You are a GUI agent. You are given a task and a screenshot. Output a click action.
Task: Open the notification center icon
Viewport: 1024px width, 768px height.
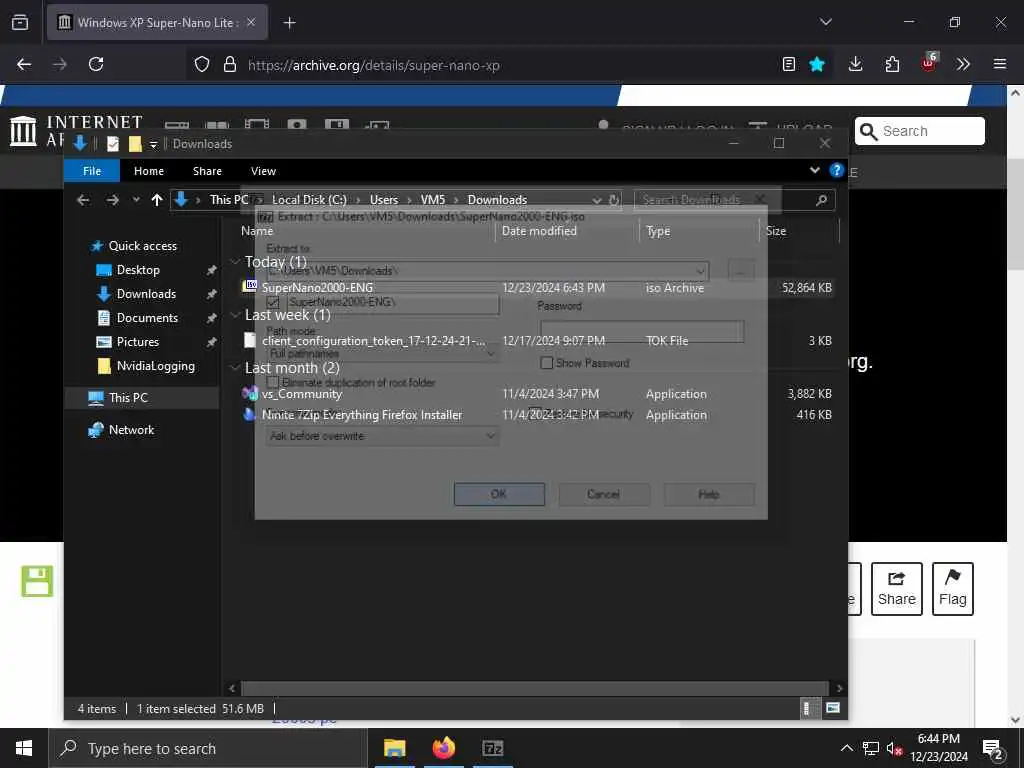[x=992, y=749]
